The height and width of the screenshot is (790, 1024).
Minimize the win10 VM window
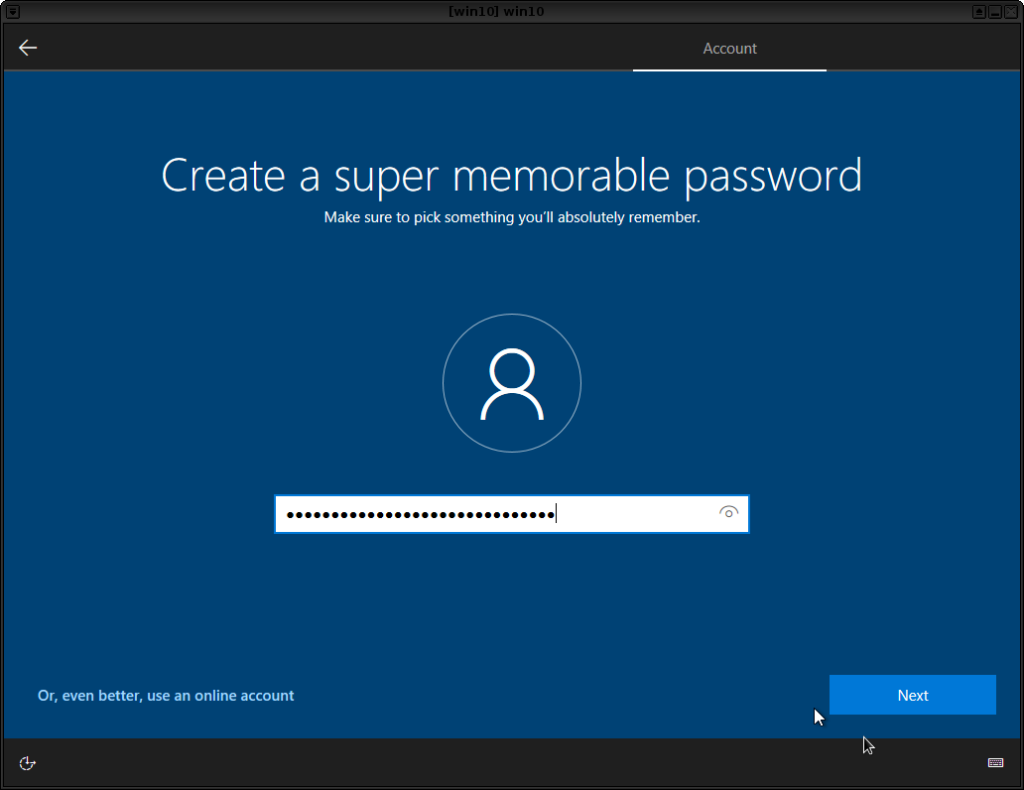point(995,12)
